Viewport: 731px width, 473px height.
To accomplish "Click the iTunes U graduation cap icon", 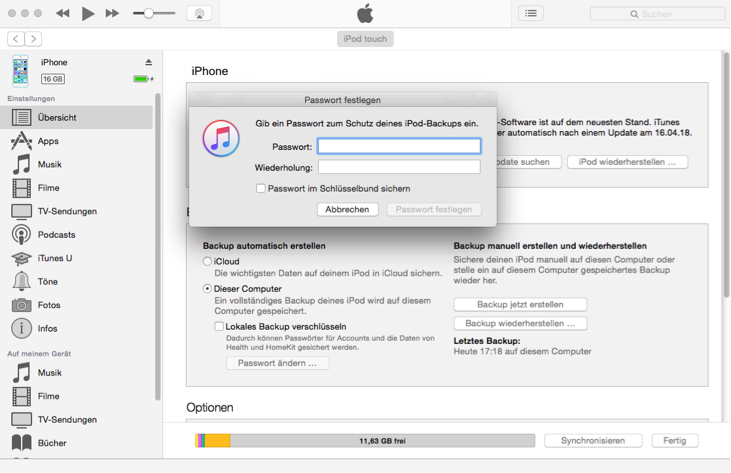I will point(21,258).
